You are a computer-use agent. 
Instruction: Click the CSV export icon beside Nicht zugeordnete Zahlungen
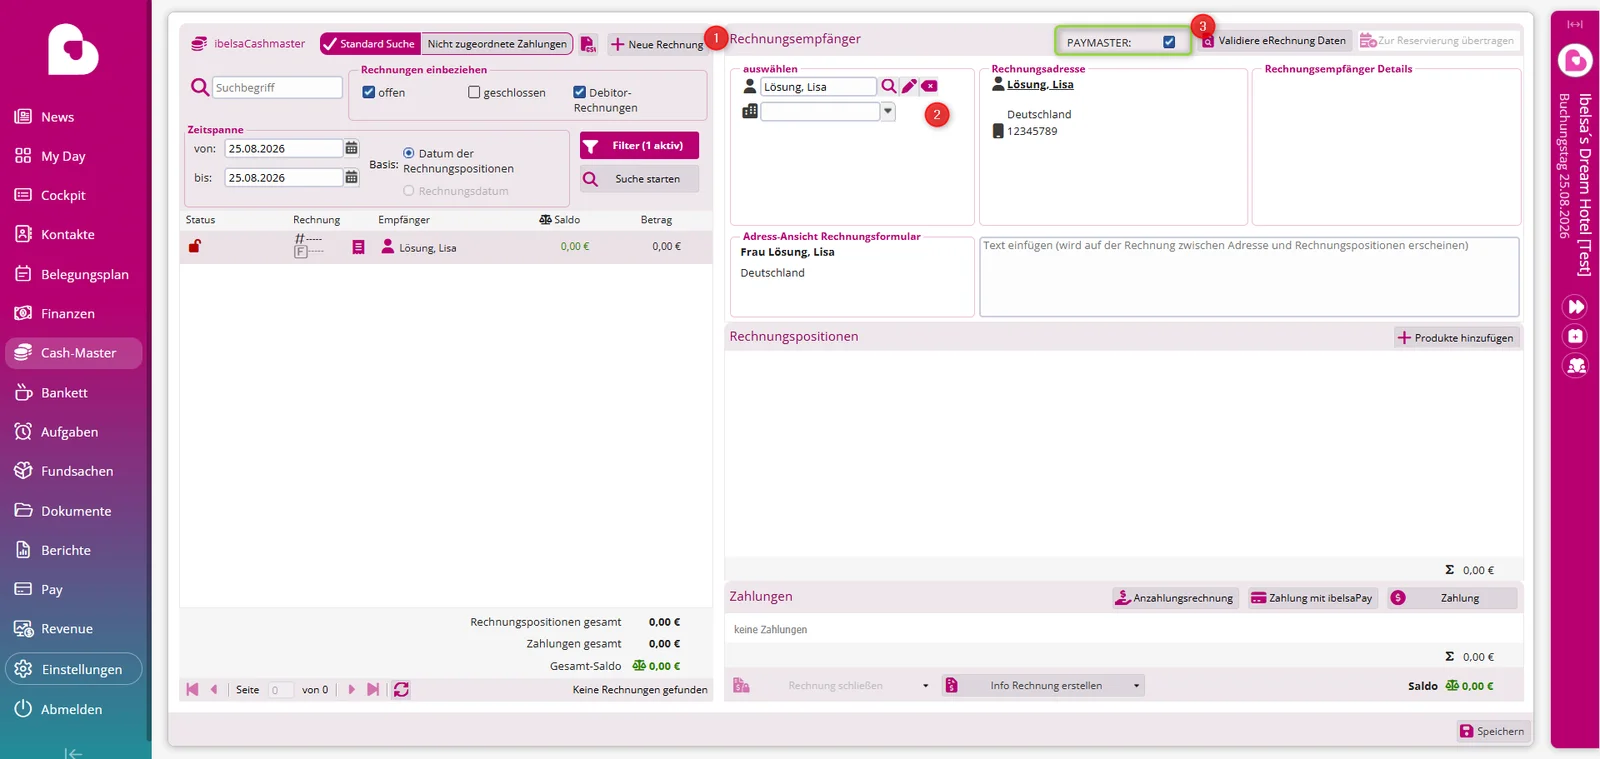[x=588, y=44]
